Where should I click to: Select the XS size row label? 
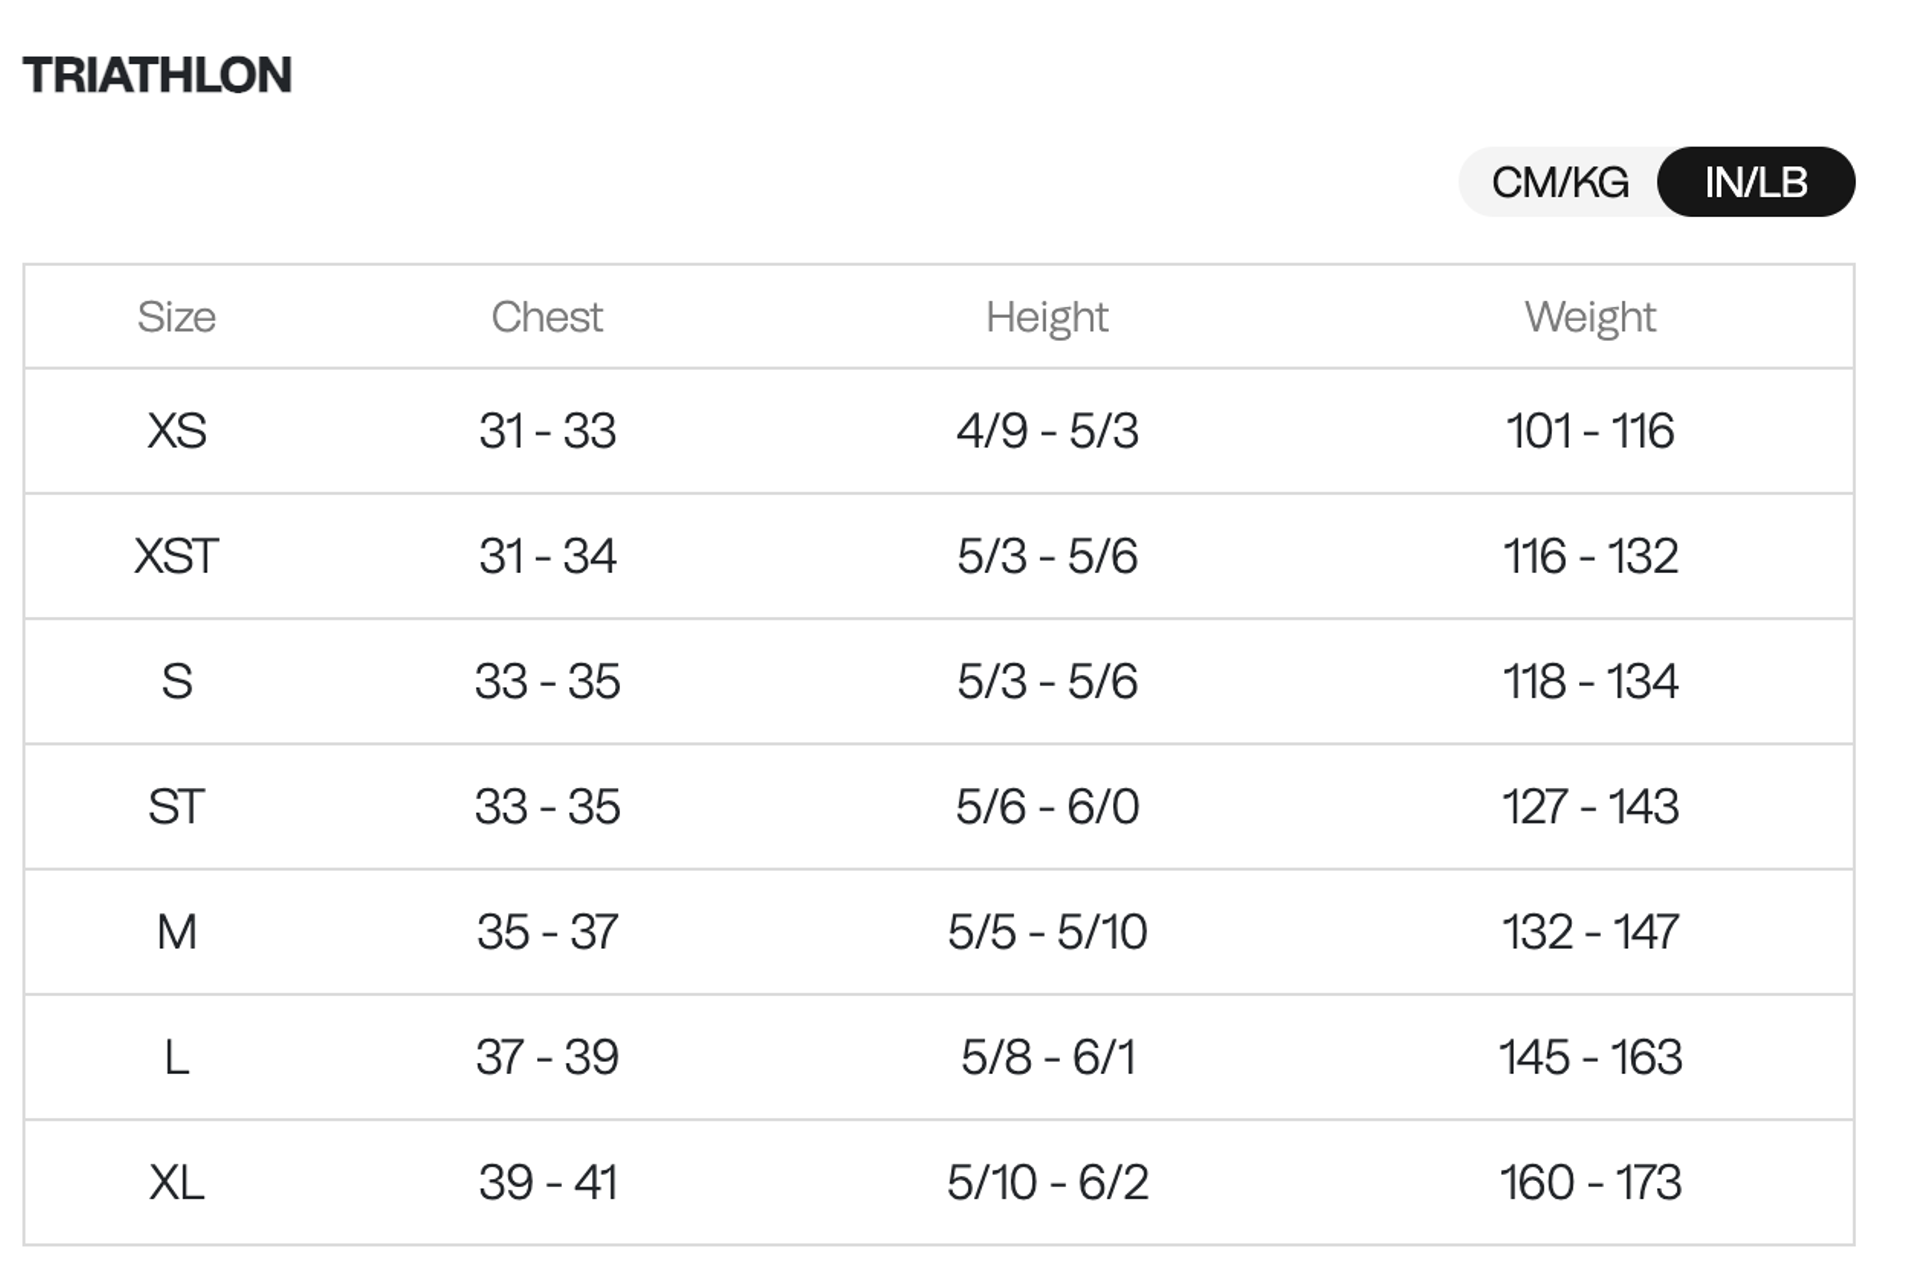[176, 431]
